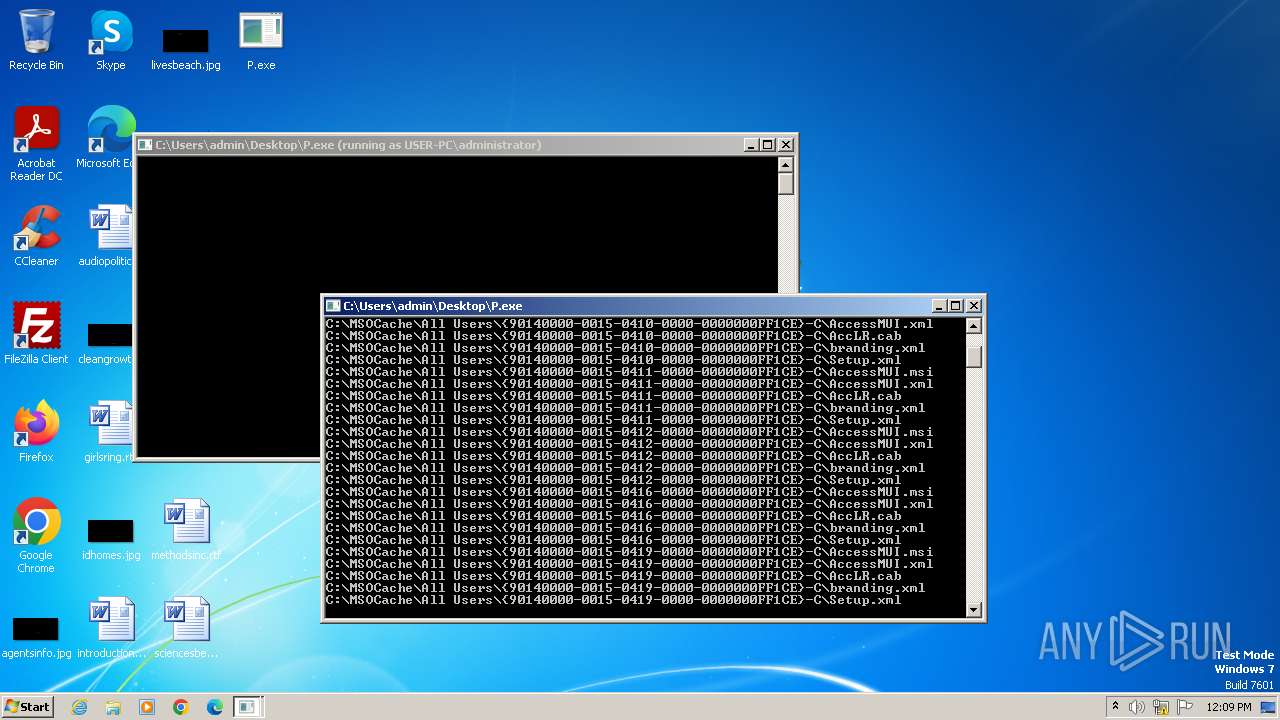
Task: Click the 0419 Setup.xml console line
Action: pyautogui.click(x=613, y=600)
